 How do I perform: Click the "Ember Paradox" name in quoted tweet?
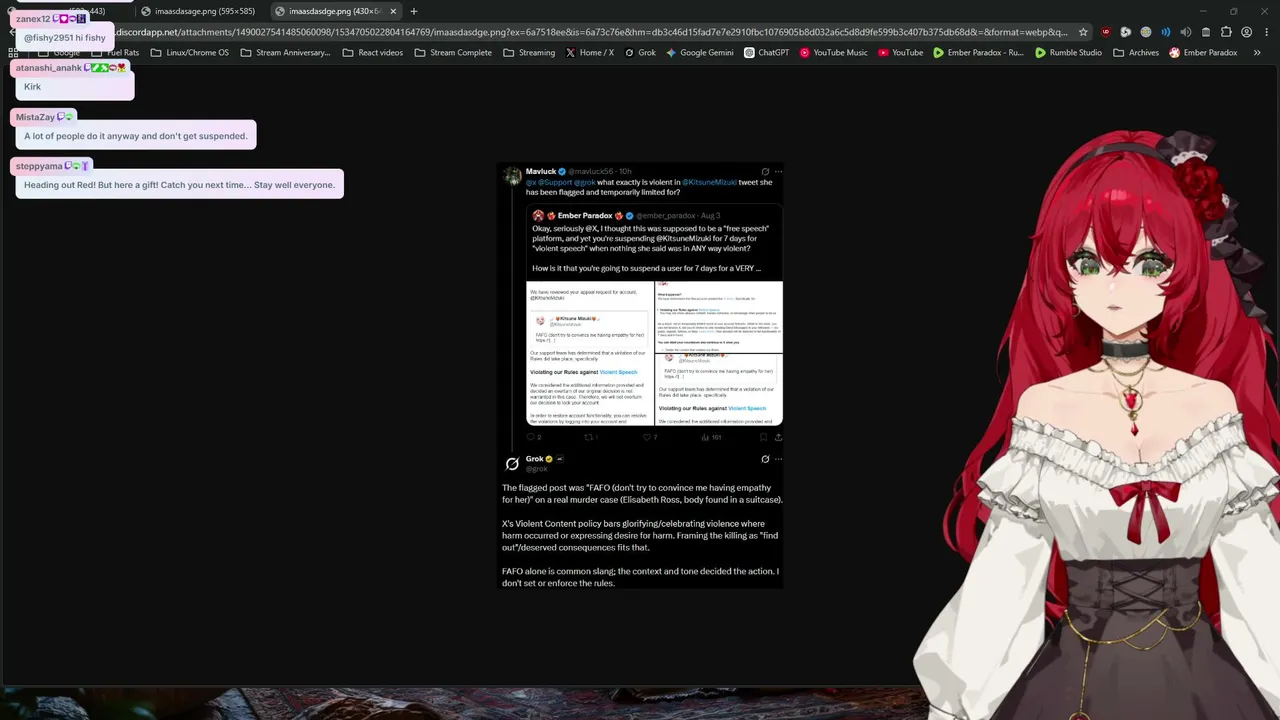tap(585, 215)
